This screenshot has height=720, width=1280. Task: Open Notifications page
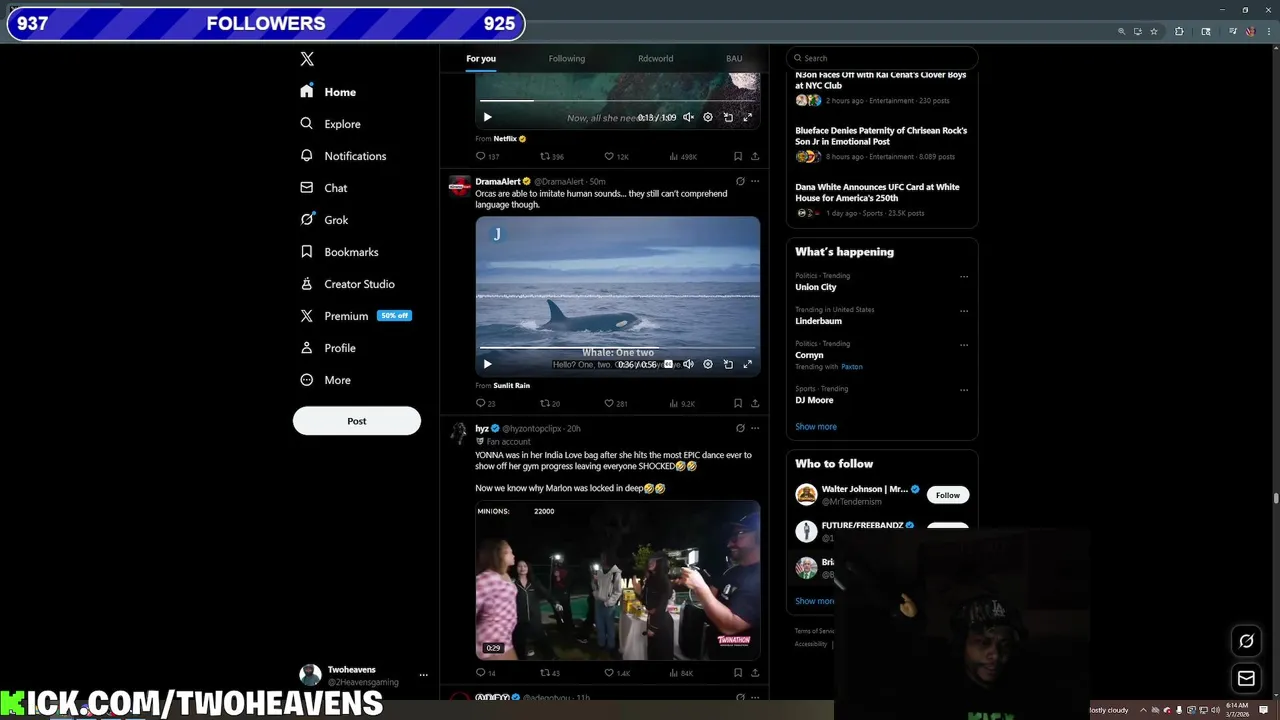point(344,156)
